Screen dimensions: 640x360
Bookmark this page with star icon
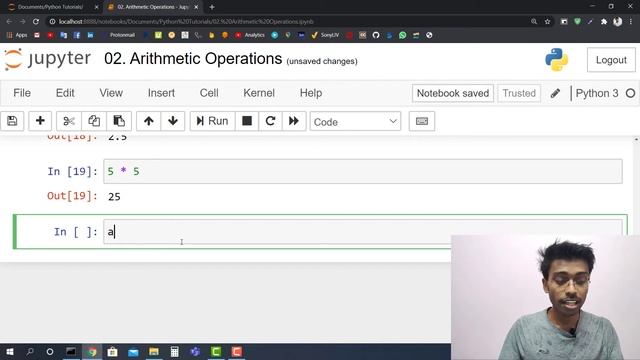point(547,21)
